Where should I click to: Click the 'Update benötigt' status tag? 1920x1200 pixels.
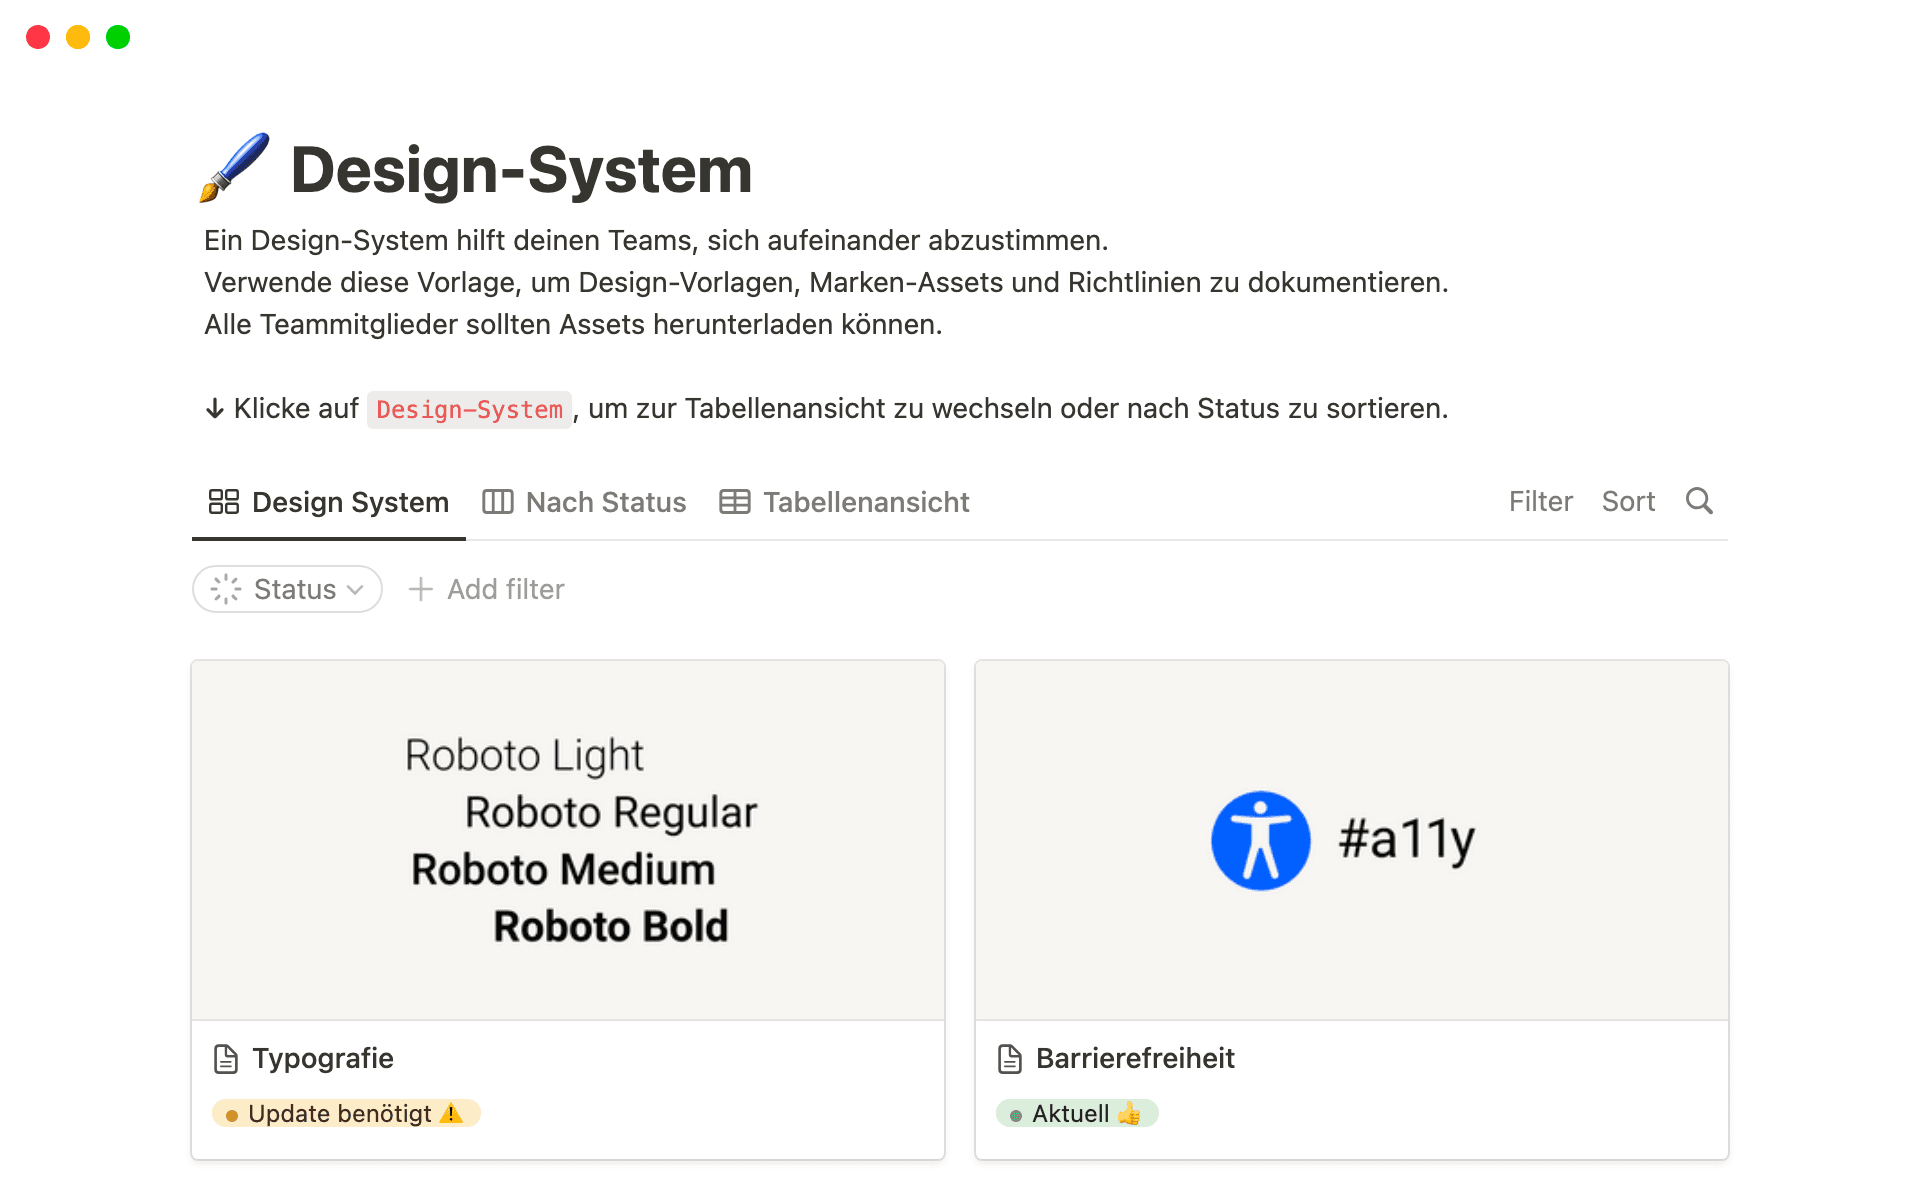tap(345, 1113)
